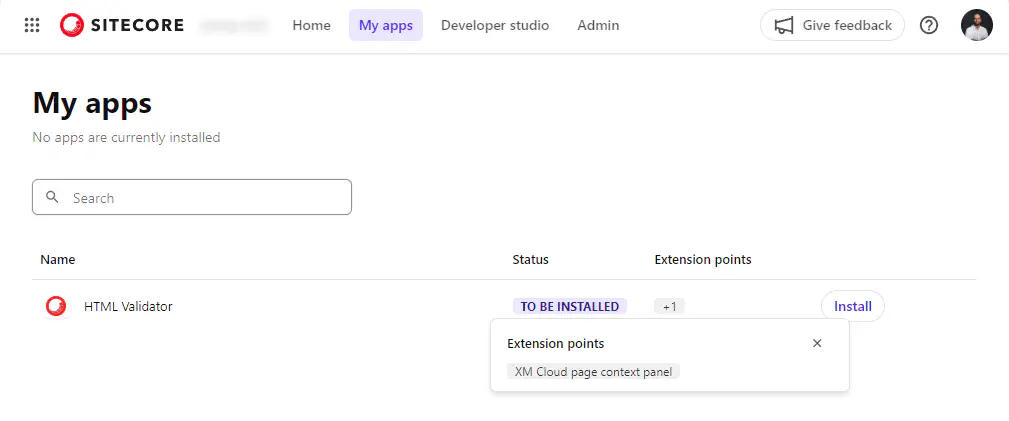Click the TO BE INSTALLED status badge
1009x421 pixels.
[569, 306]
